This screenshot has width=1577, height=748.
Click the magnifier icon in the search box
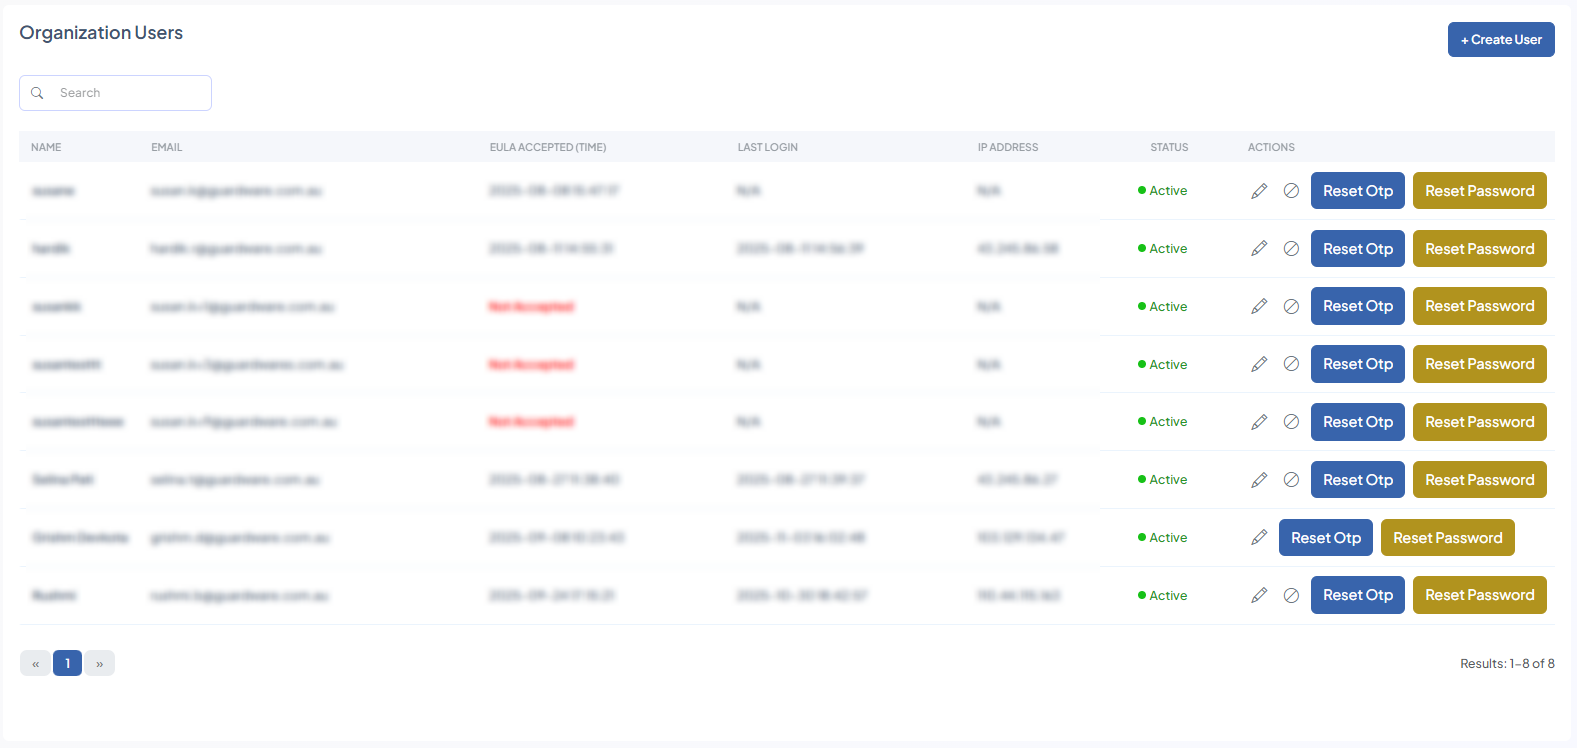[38, 93]
